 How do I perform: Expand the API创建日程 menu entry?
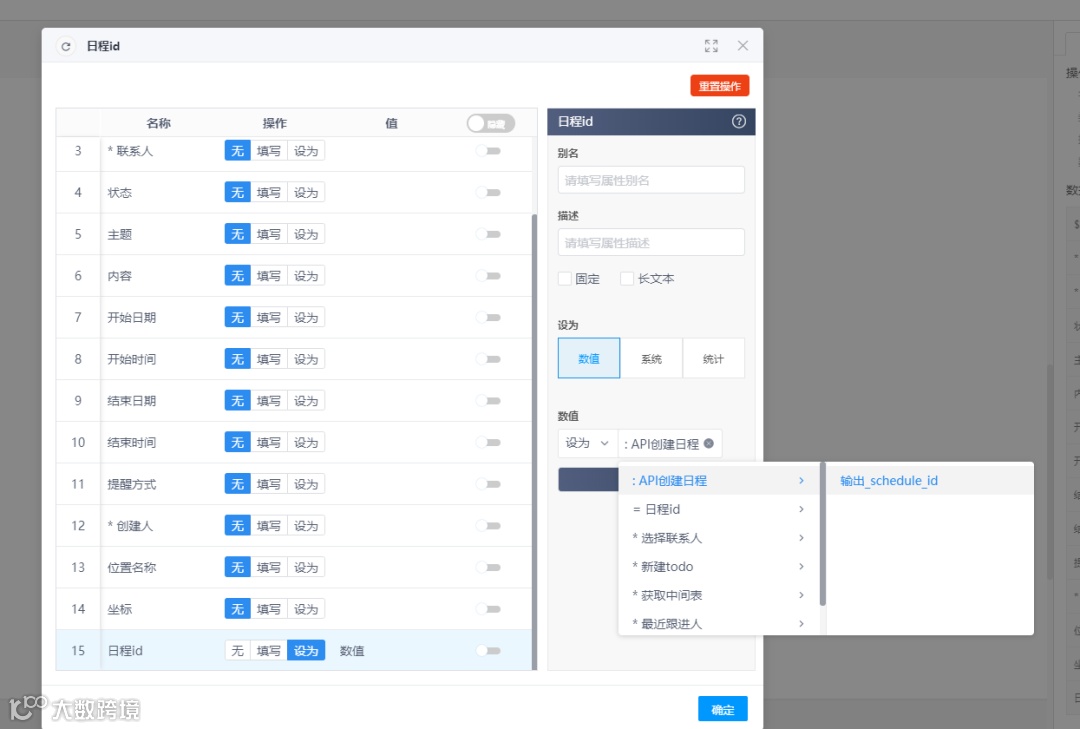[718, 480]
